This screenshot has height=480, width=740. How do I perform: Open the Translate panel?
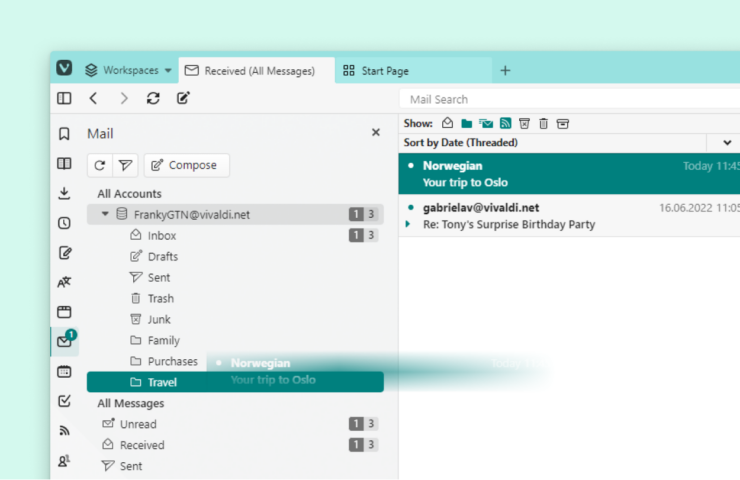(64, 282)
